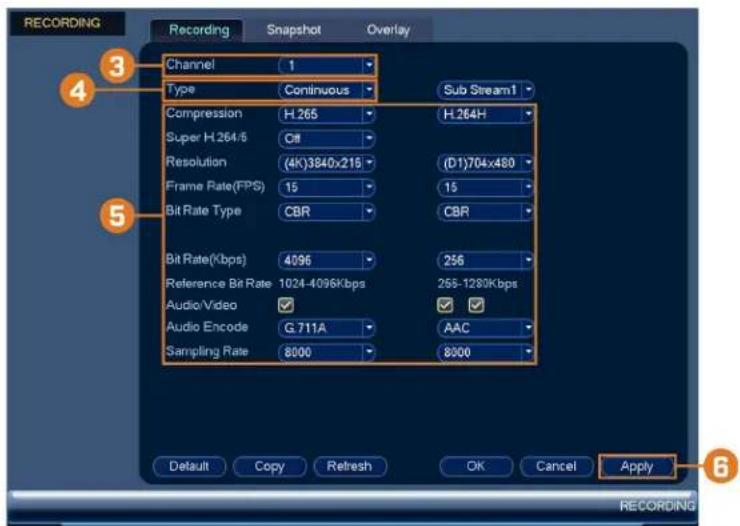Open sub stream Compression dropdown H.264H
740x526 pixels.
tap(486, 114)
